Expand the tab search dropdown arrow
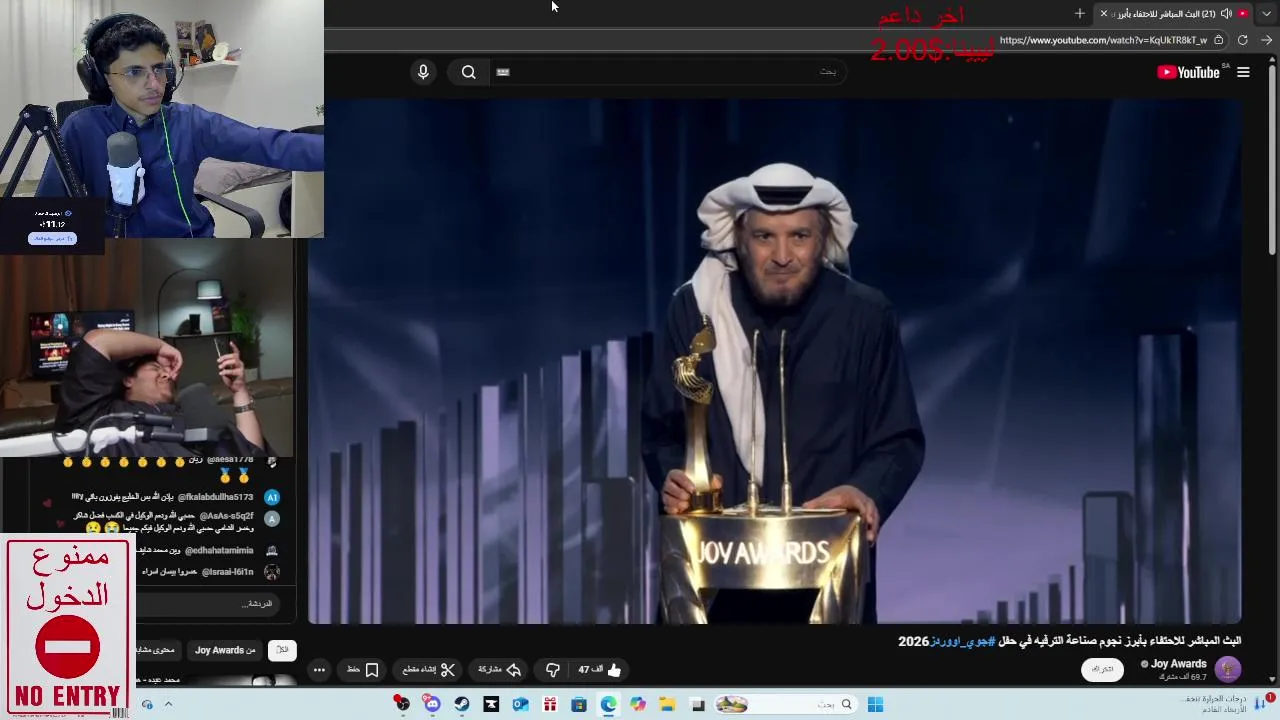This screenshot has height=720, width=1280. pos(1266,13)
